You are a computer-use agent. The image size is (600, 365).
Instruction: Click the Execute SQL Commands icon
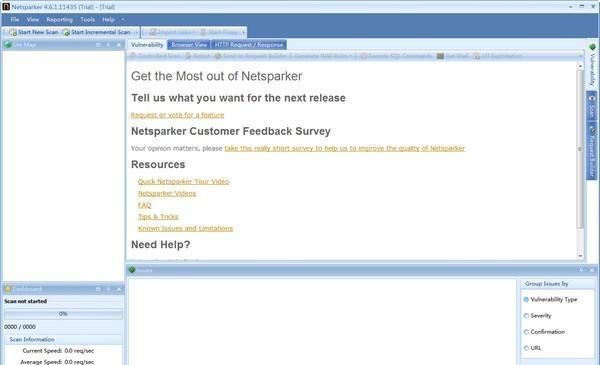364,56
